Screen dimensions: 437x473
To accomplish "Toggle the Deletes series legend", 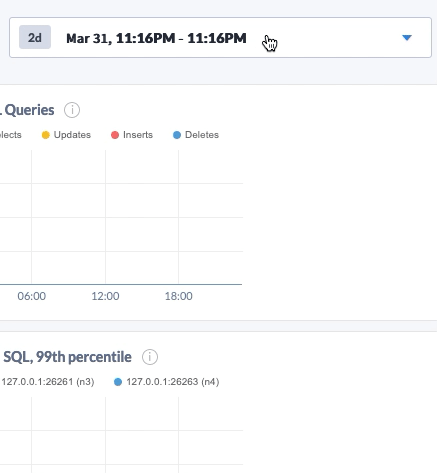I will (x=196, y=135).
